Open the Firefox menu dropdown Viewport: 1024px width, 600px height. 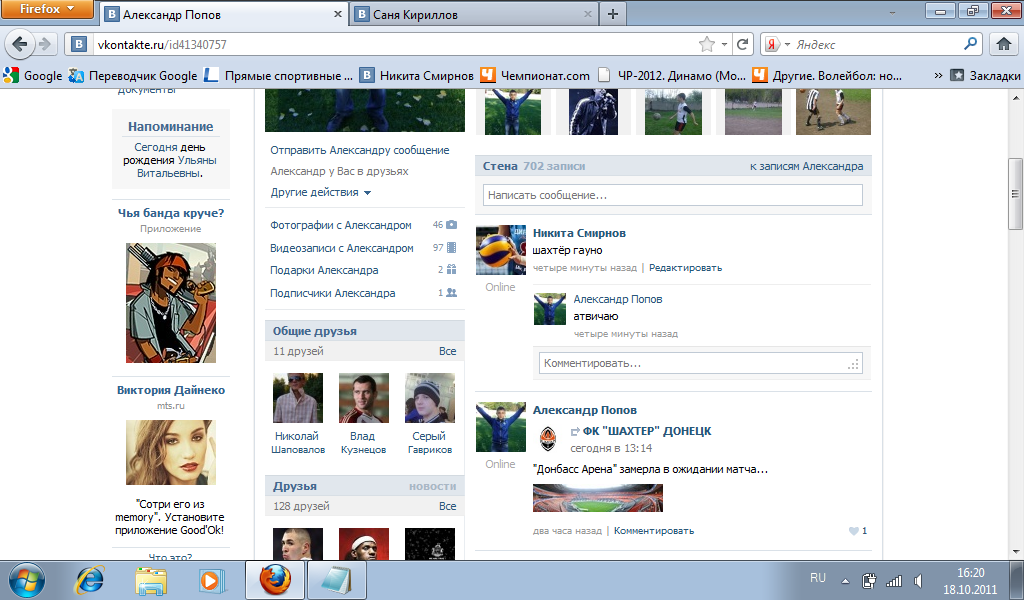click(47, 9)
